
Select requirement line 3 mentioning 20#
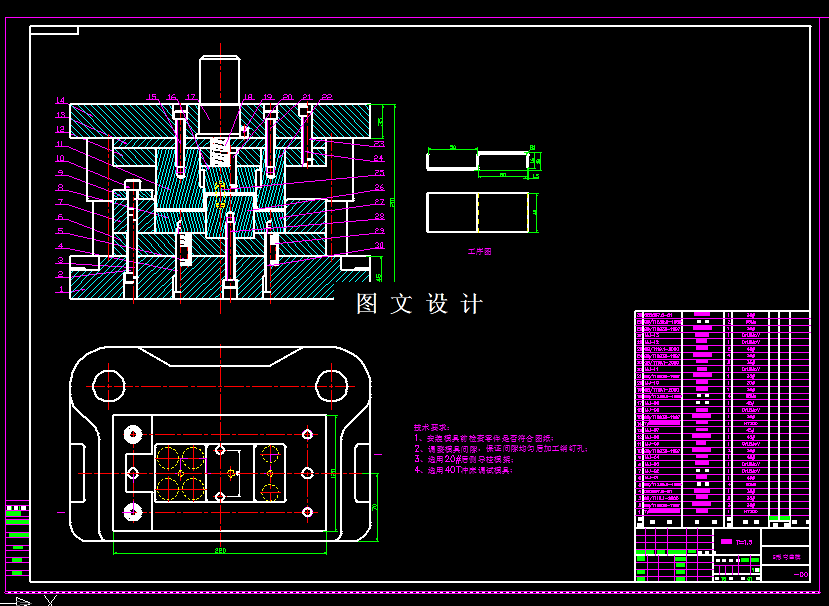[x=463, y=459]
